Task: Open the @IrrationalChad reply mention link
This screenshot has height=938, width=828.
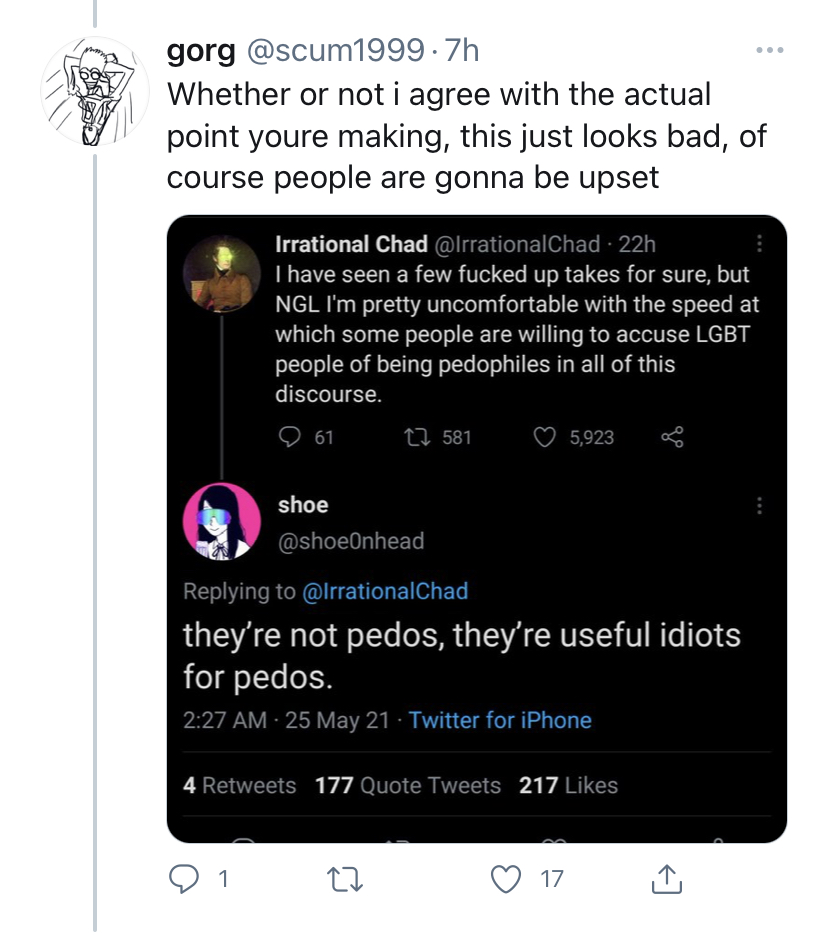Action: pyautogui.click(x=385, y=591)
